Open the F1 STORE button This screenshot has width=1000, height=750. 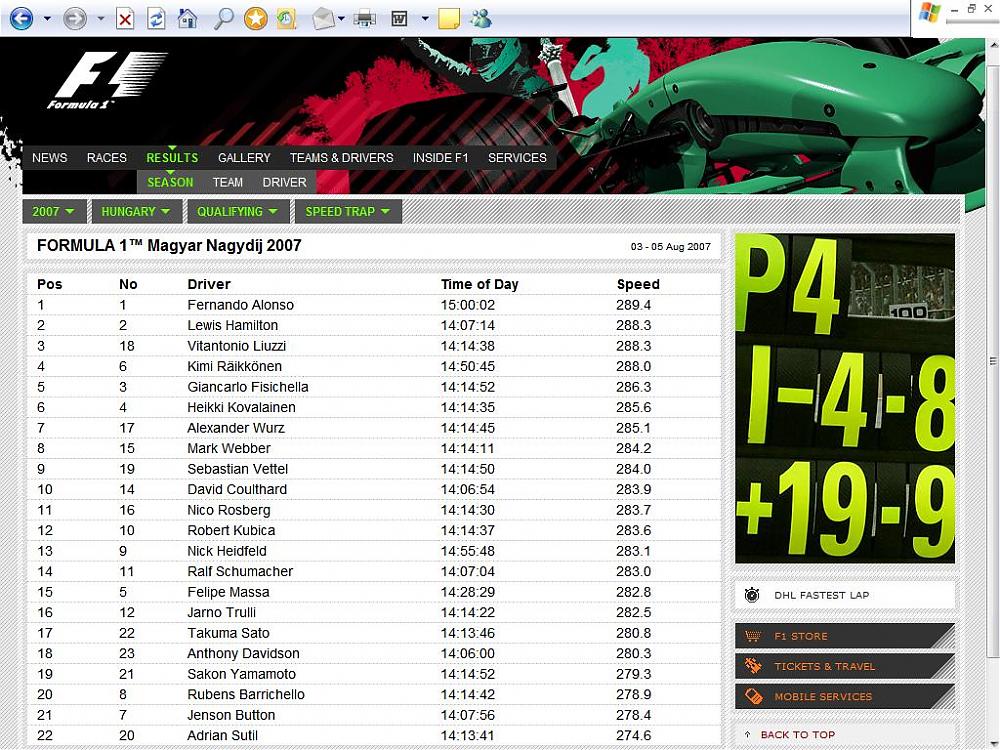tap(844, 636)
